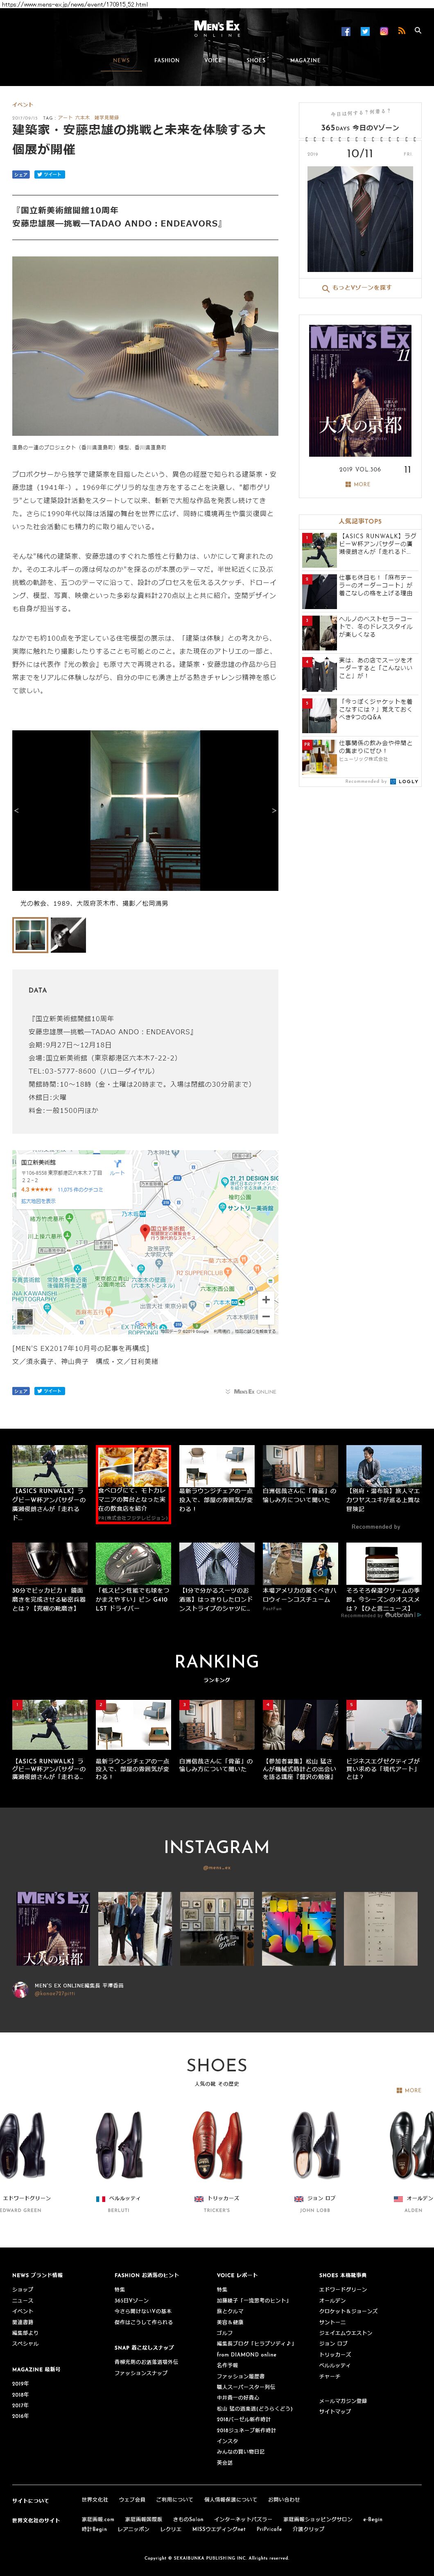Go to the SHOES navigation item
Viewport: 434px width, 2576px height.
click(x=256, y=60)
